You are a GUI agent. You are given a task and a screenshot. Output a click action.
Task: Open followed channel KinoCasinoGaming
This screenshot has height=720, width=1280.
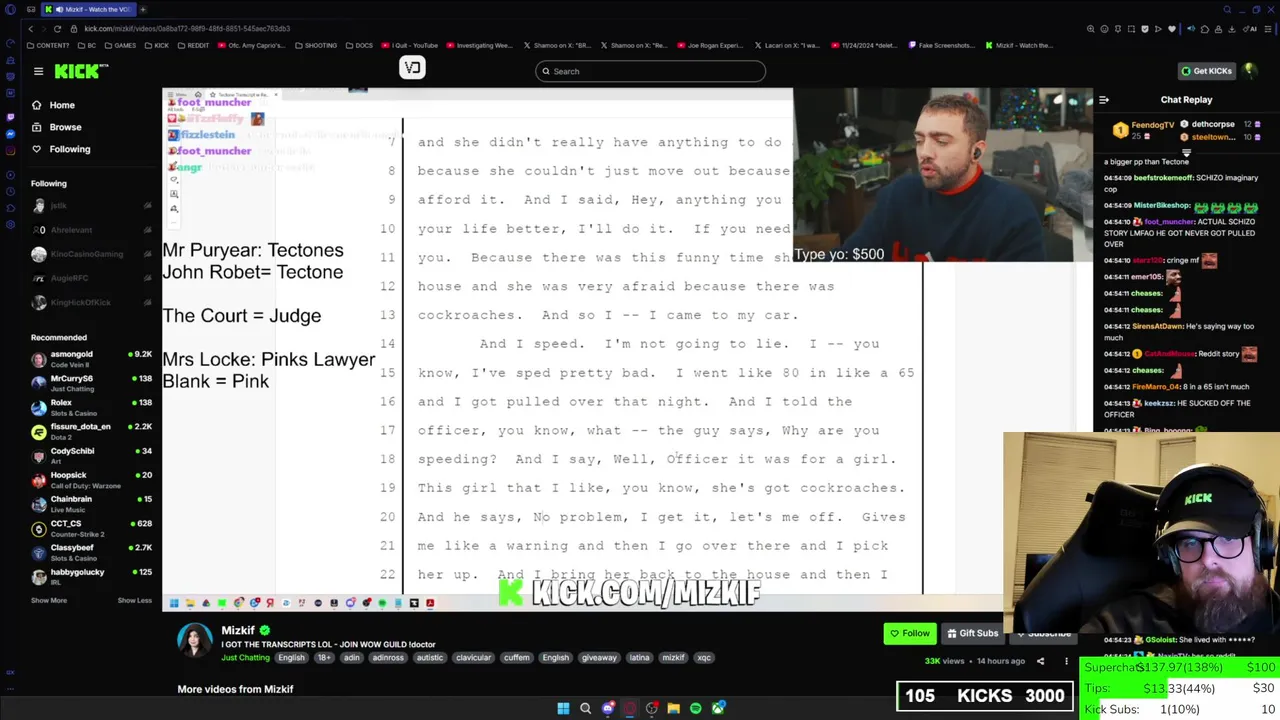[x=90, y=254]
